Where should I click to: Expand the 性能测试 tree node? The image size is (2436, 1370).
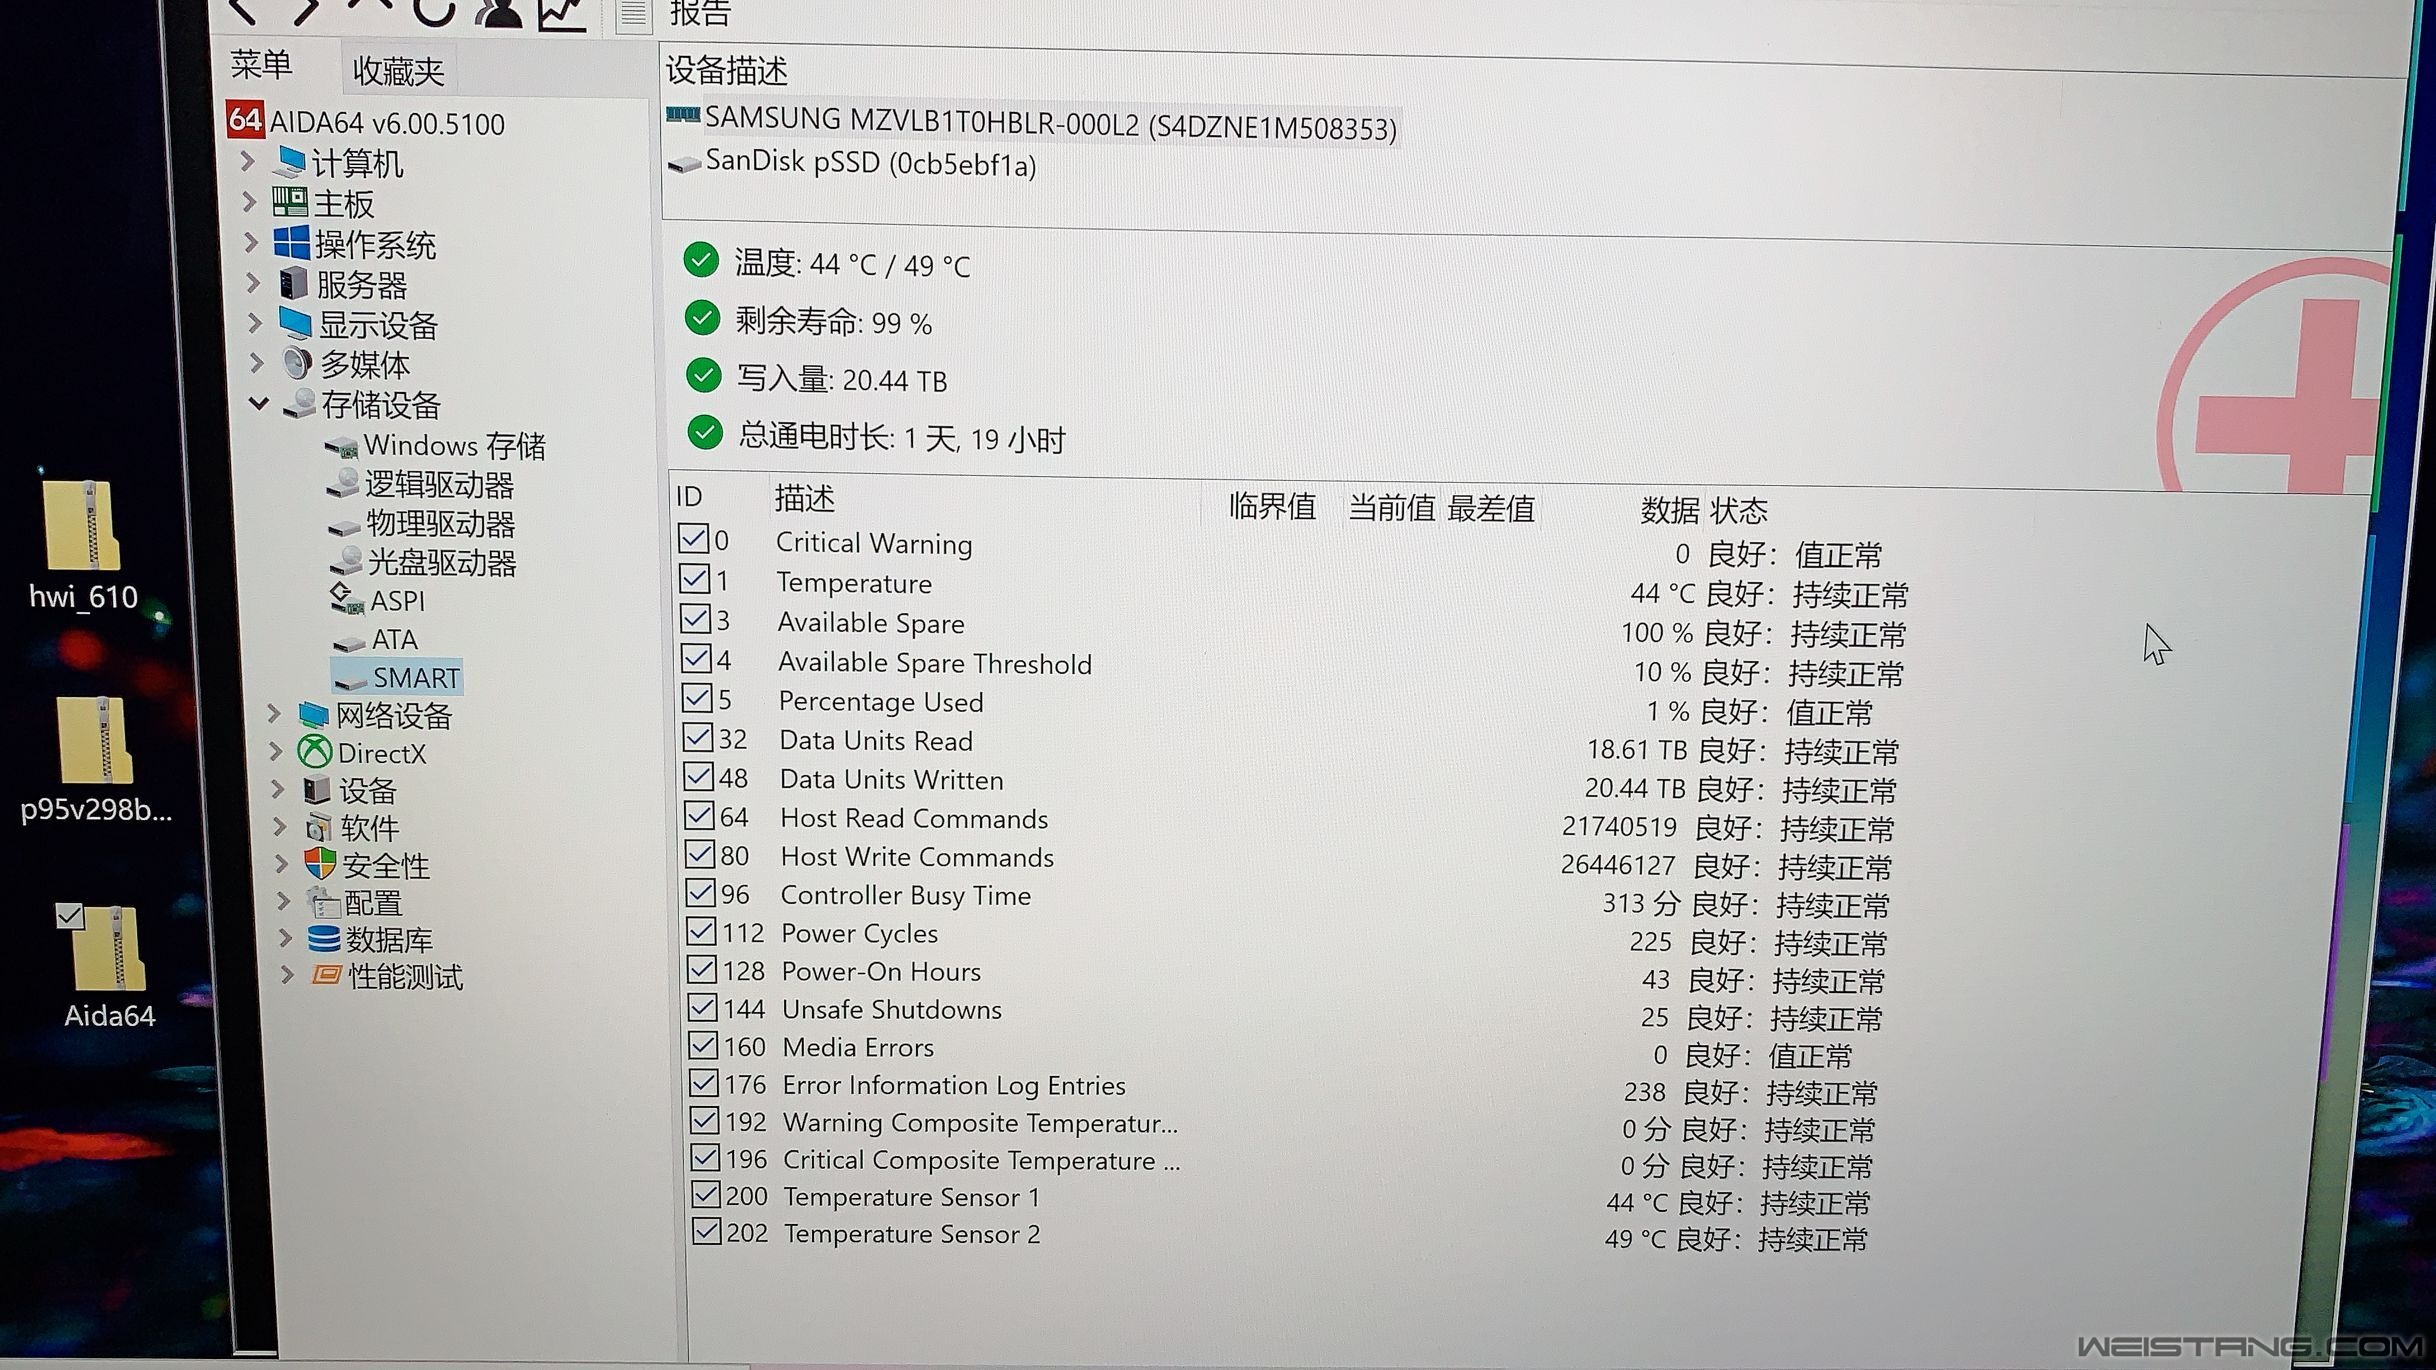click(x=287, y=975)
